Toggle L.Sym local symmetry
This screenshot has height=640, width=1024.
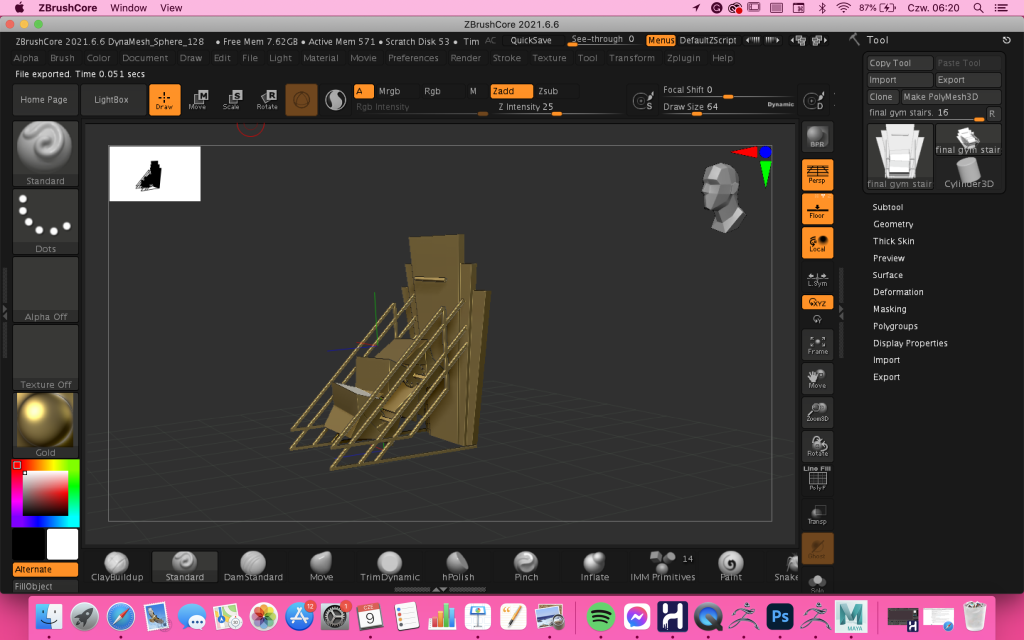pyautogui.click(x=817, y=279)
